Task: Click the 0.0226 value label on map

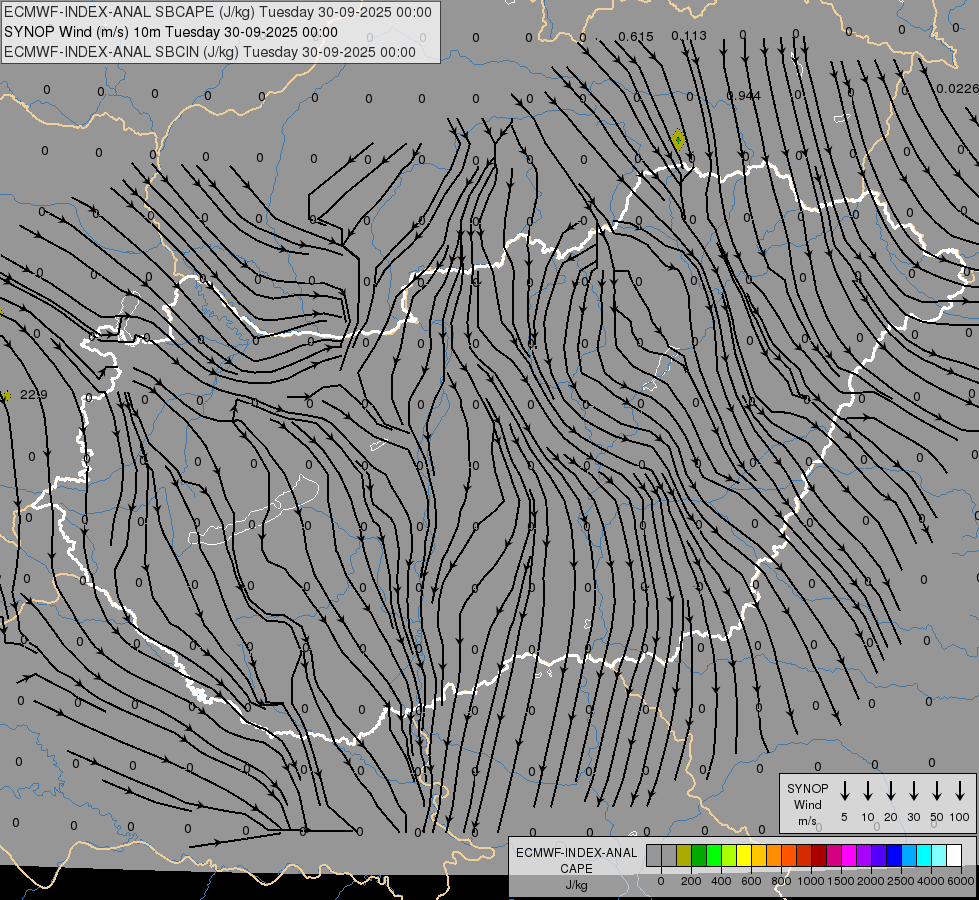Action: tap(958, 89)
